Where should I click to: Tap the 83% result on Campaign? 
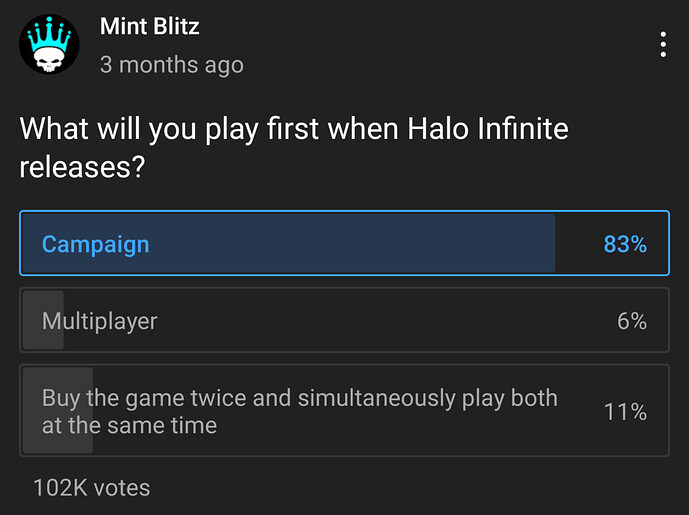tap(625, 244)
